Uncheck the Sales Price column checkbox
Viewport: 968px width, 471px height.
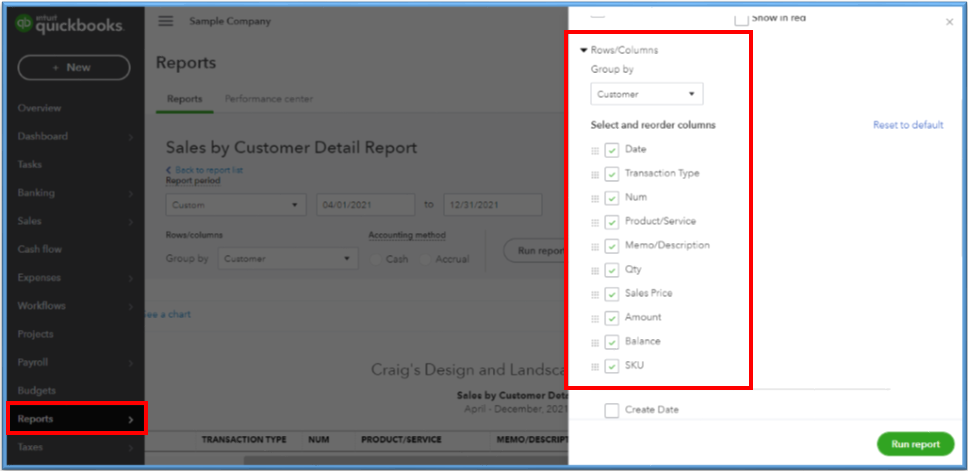(612, 294)
